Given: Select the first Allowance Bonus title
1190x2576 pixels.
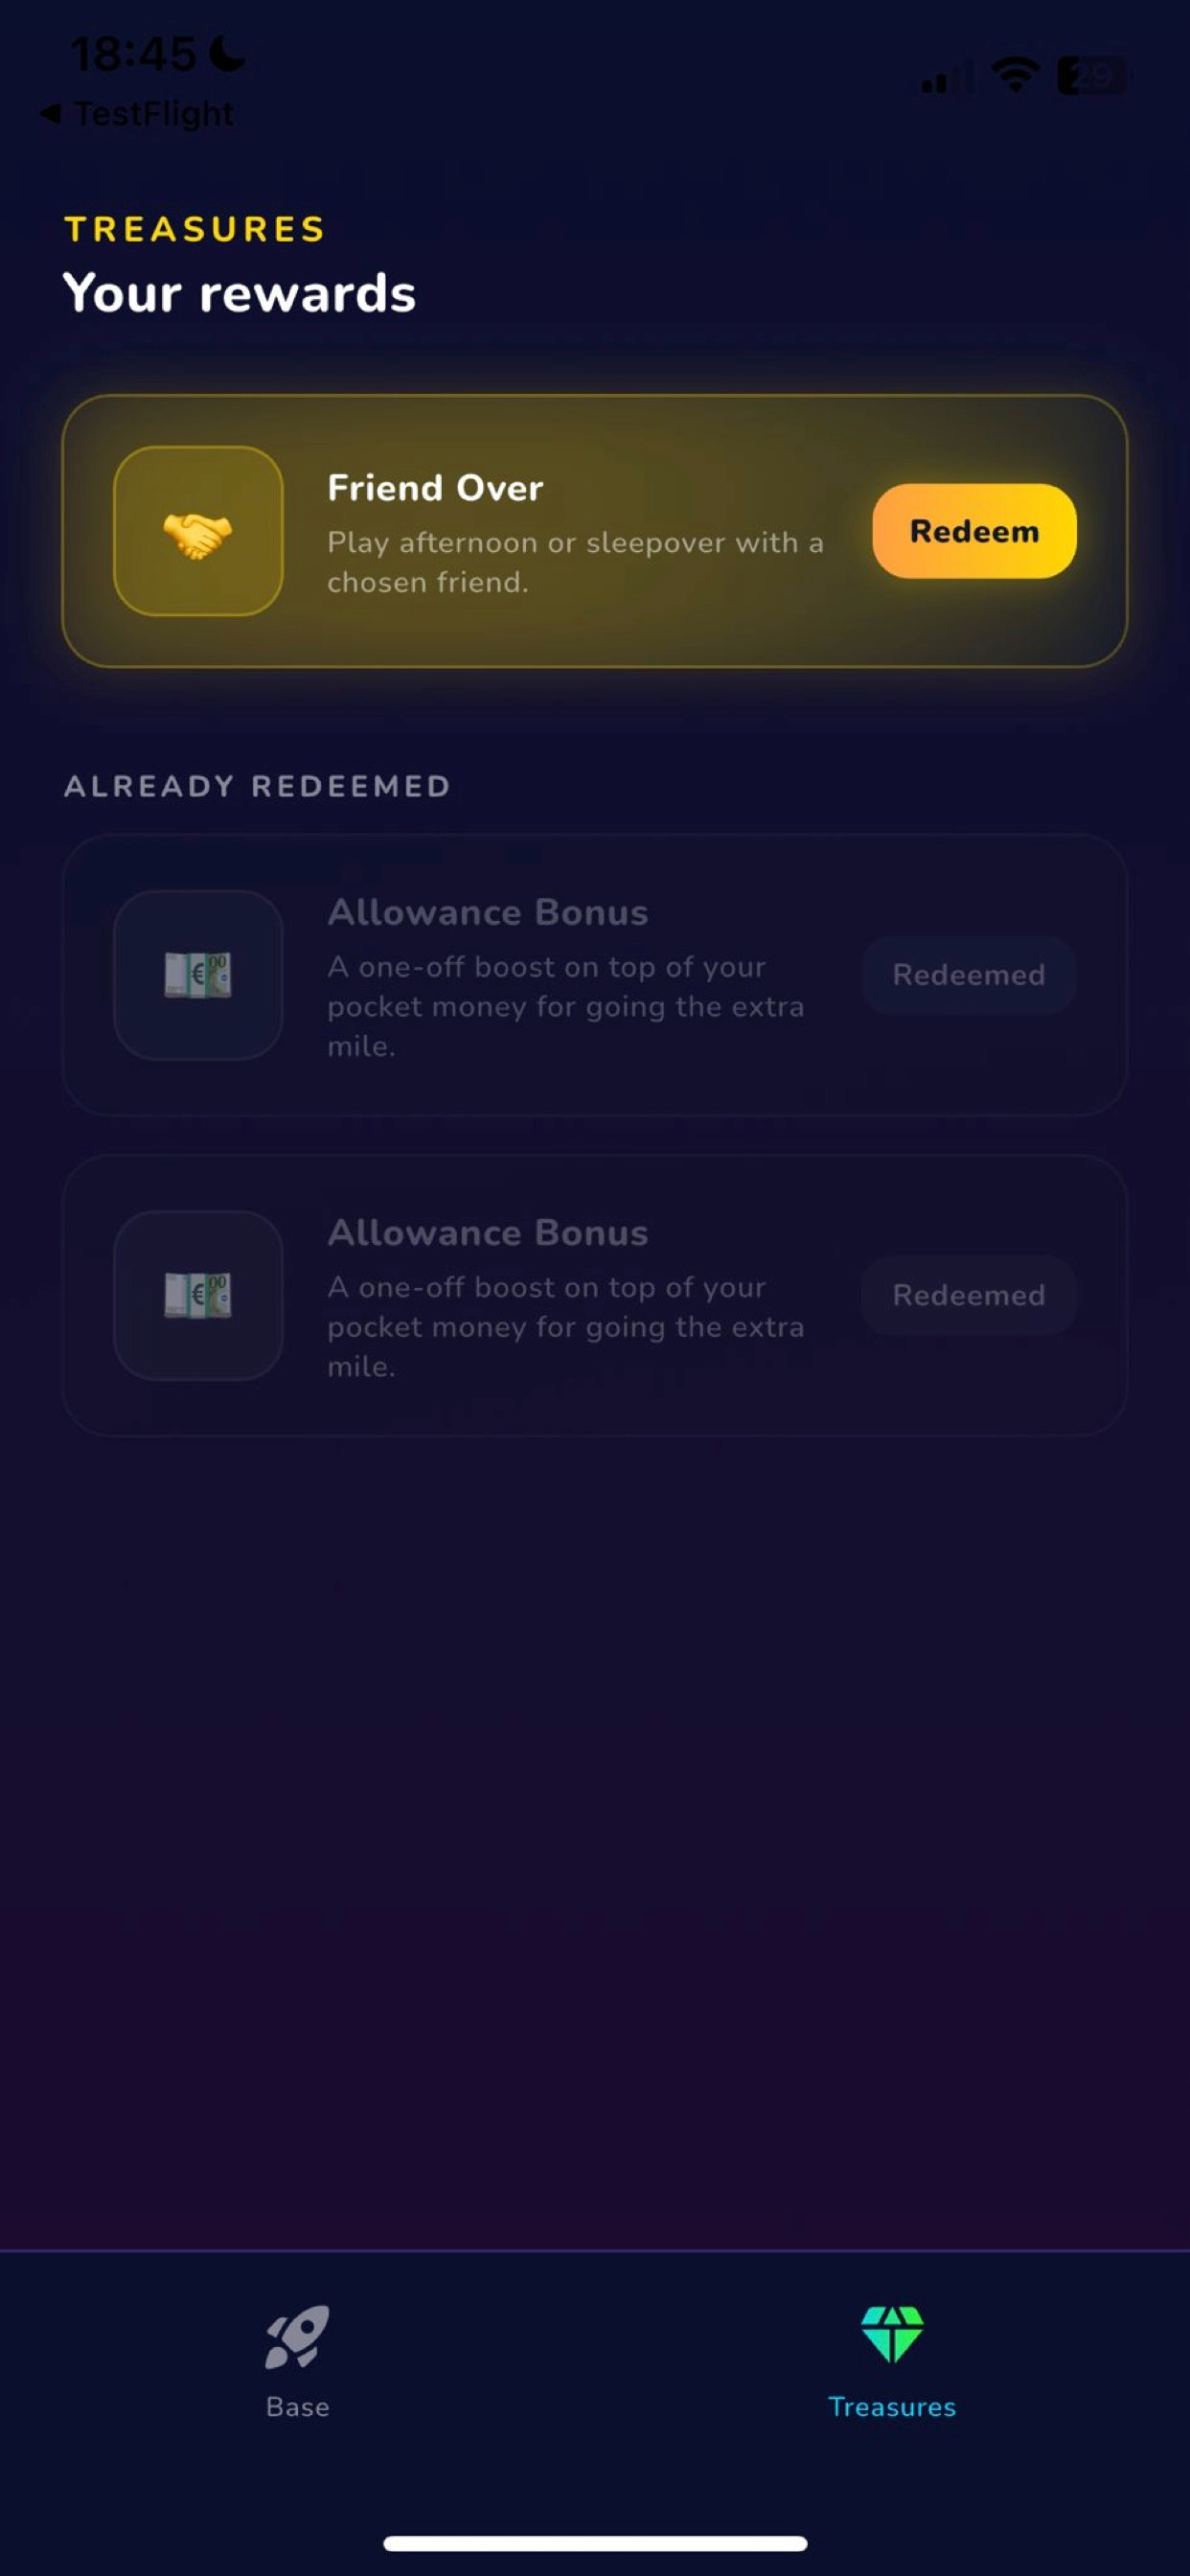Looking at the screenshot, I should click(488, 912).
